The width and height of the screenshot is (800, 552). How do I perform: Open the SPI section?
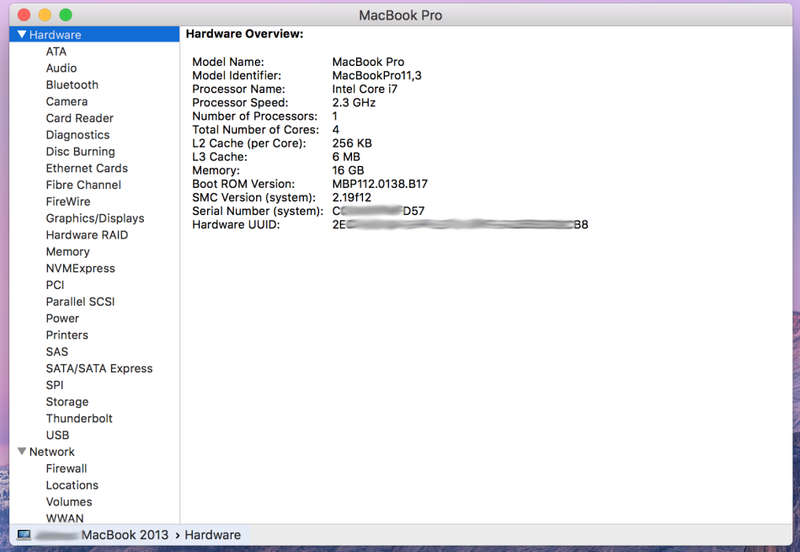55,385
